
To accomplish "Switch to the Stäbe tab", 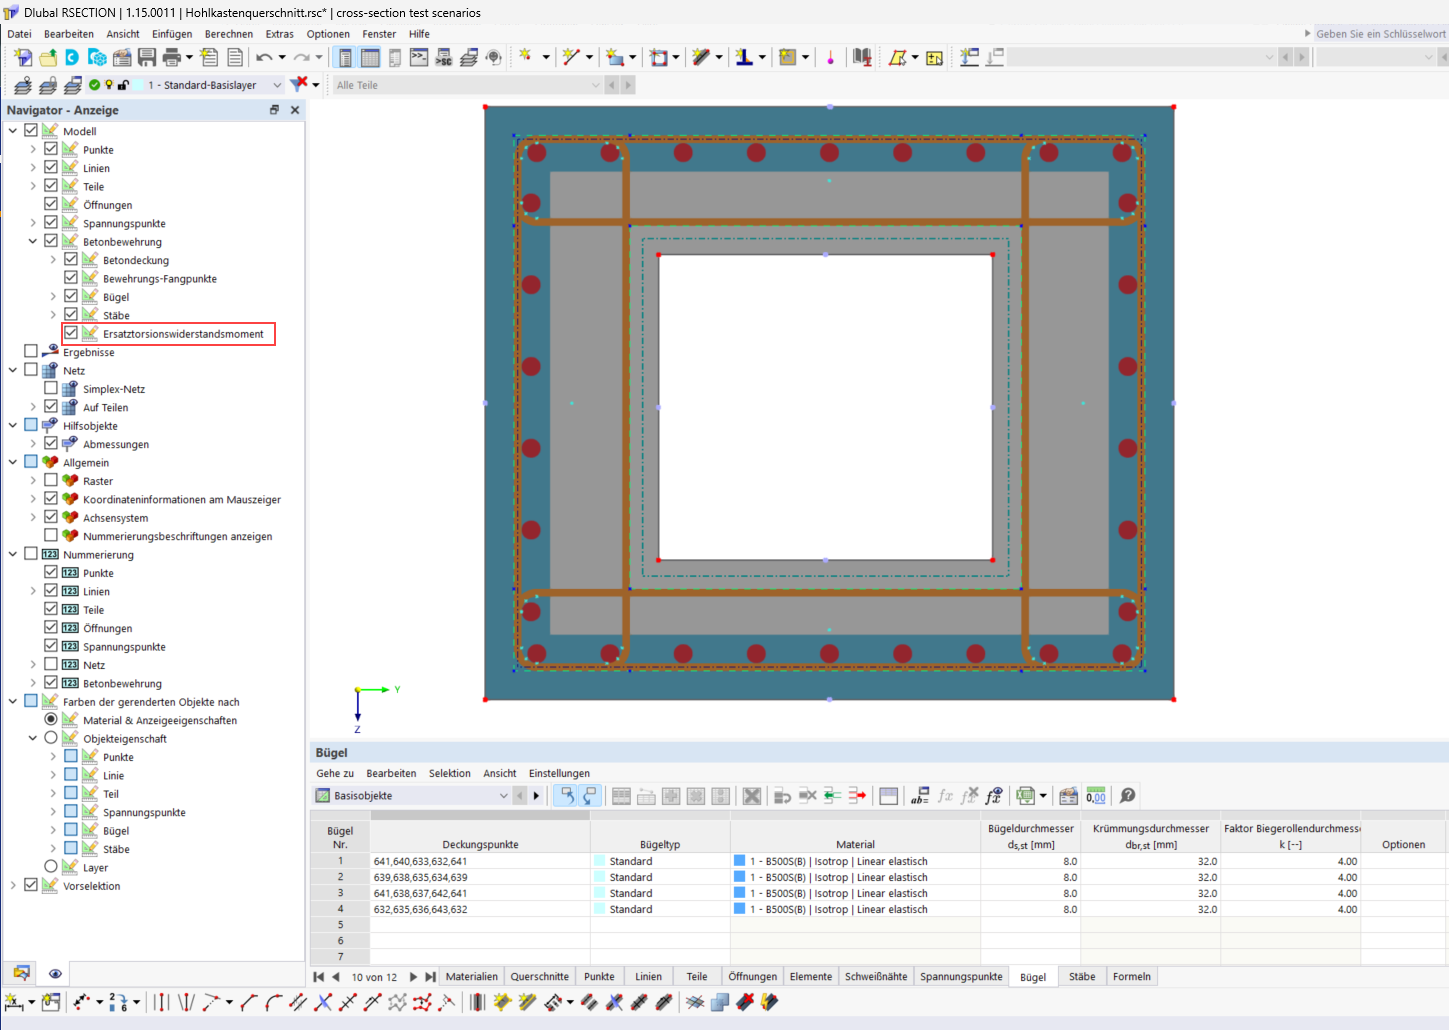I will click(1082, 977).
